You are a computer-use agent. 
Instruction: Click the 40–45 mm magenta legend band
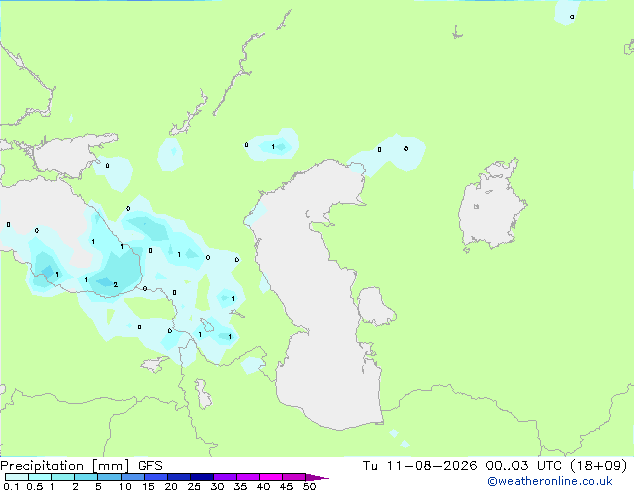pos(271,477)
